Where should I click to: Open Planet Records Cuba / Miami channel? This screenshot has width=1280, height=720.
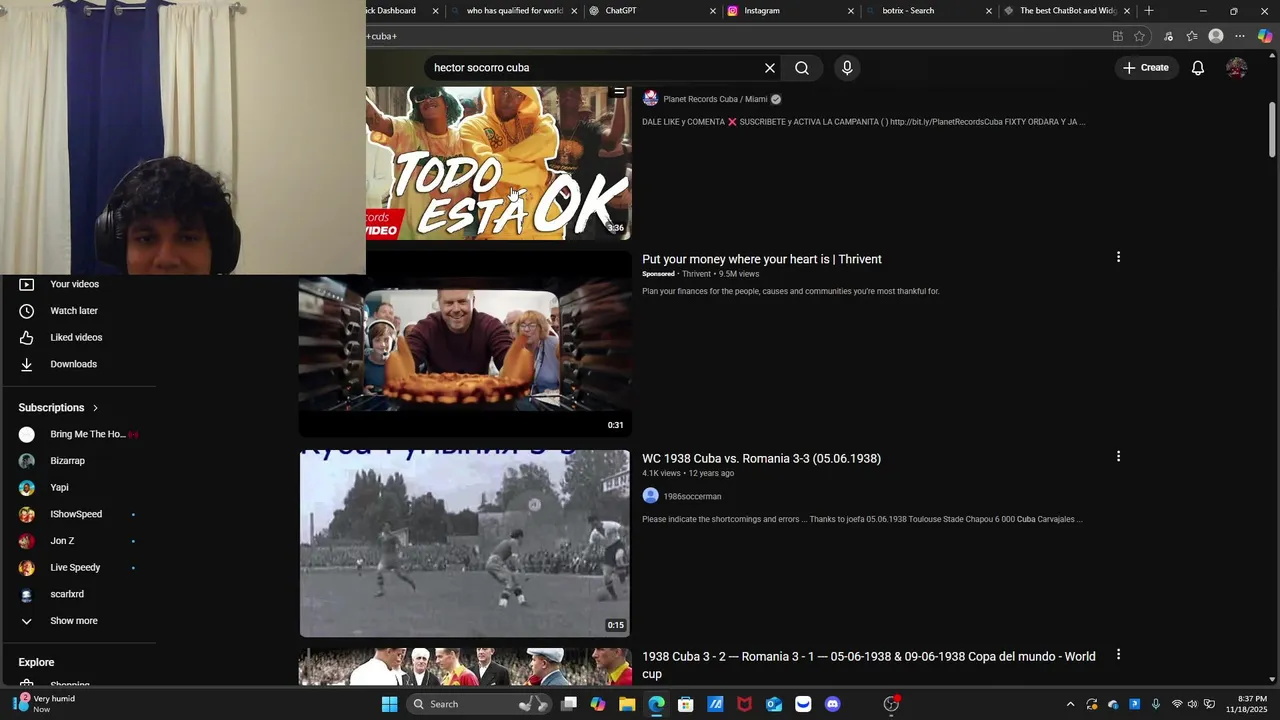tap(715, 99)
